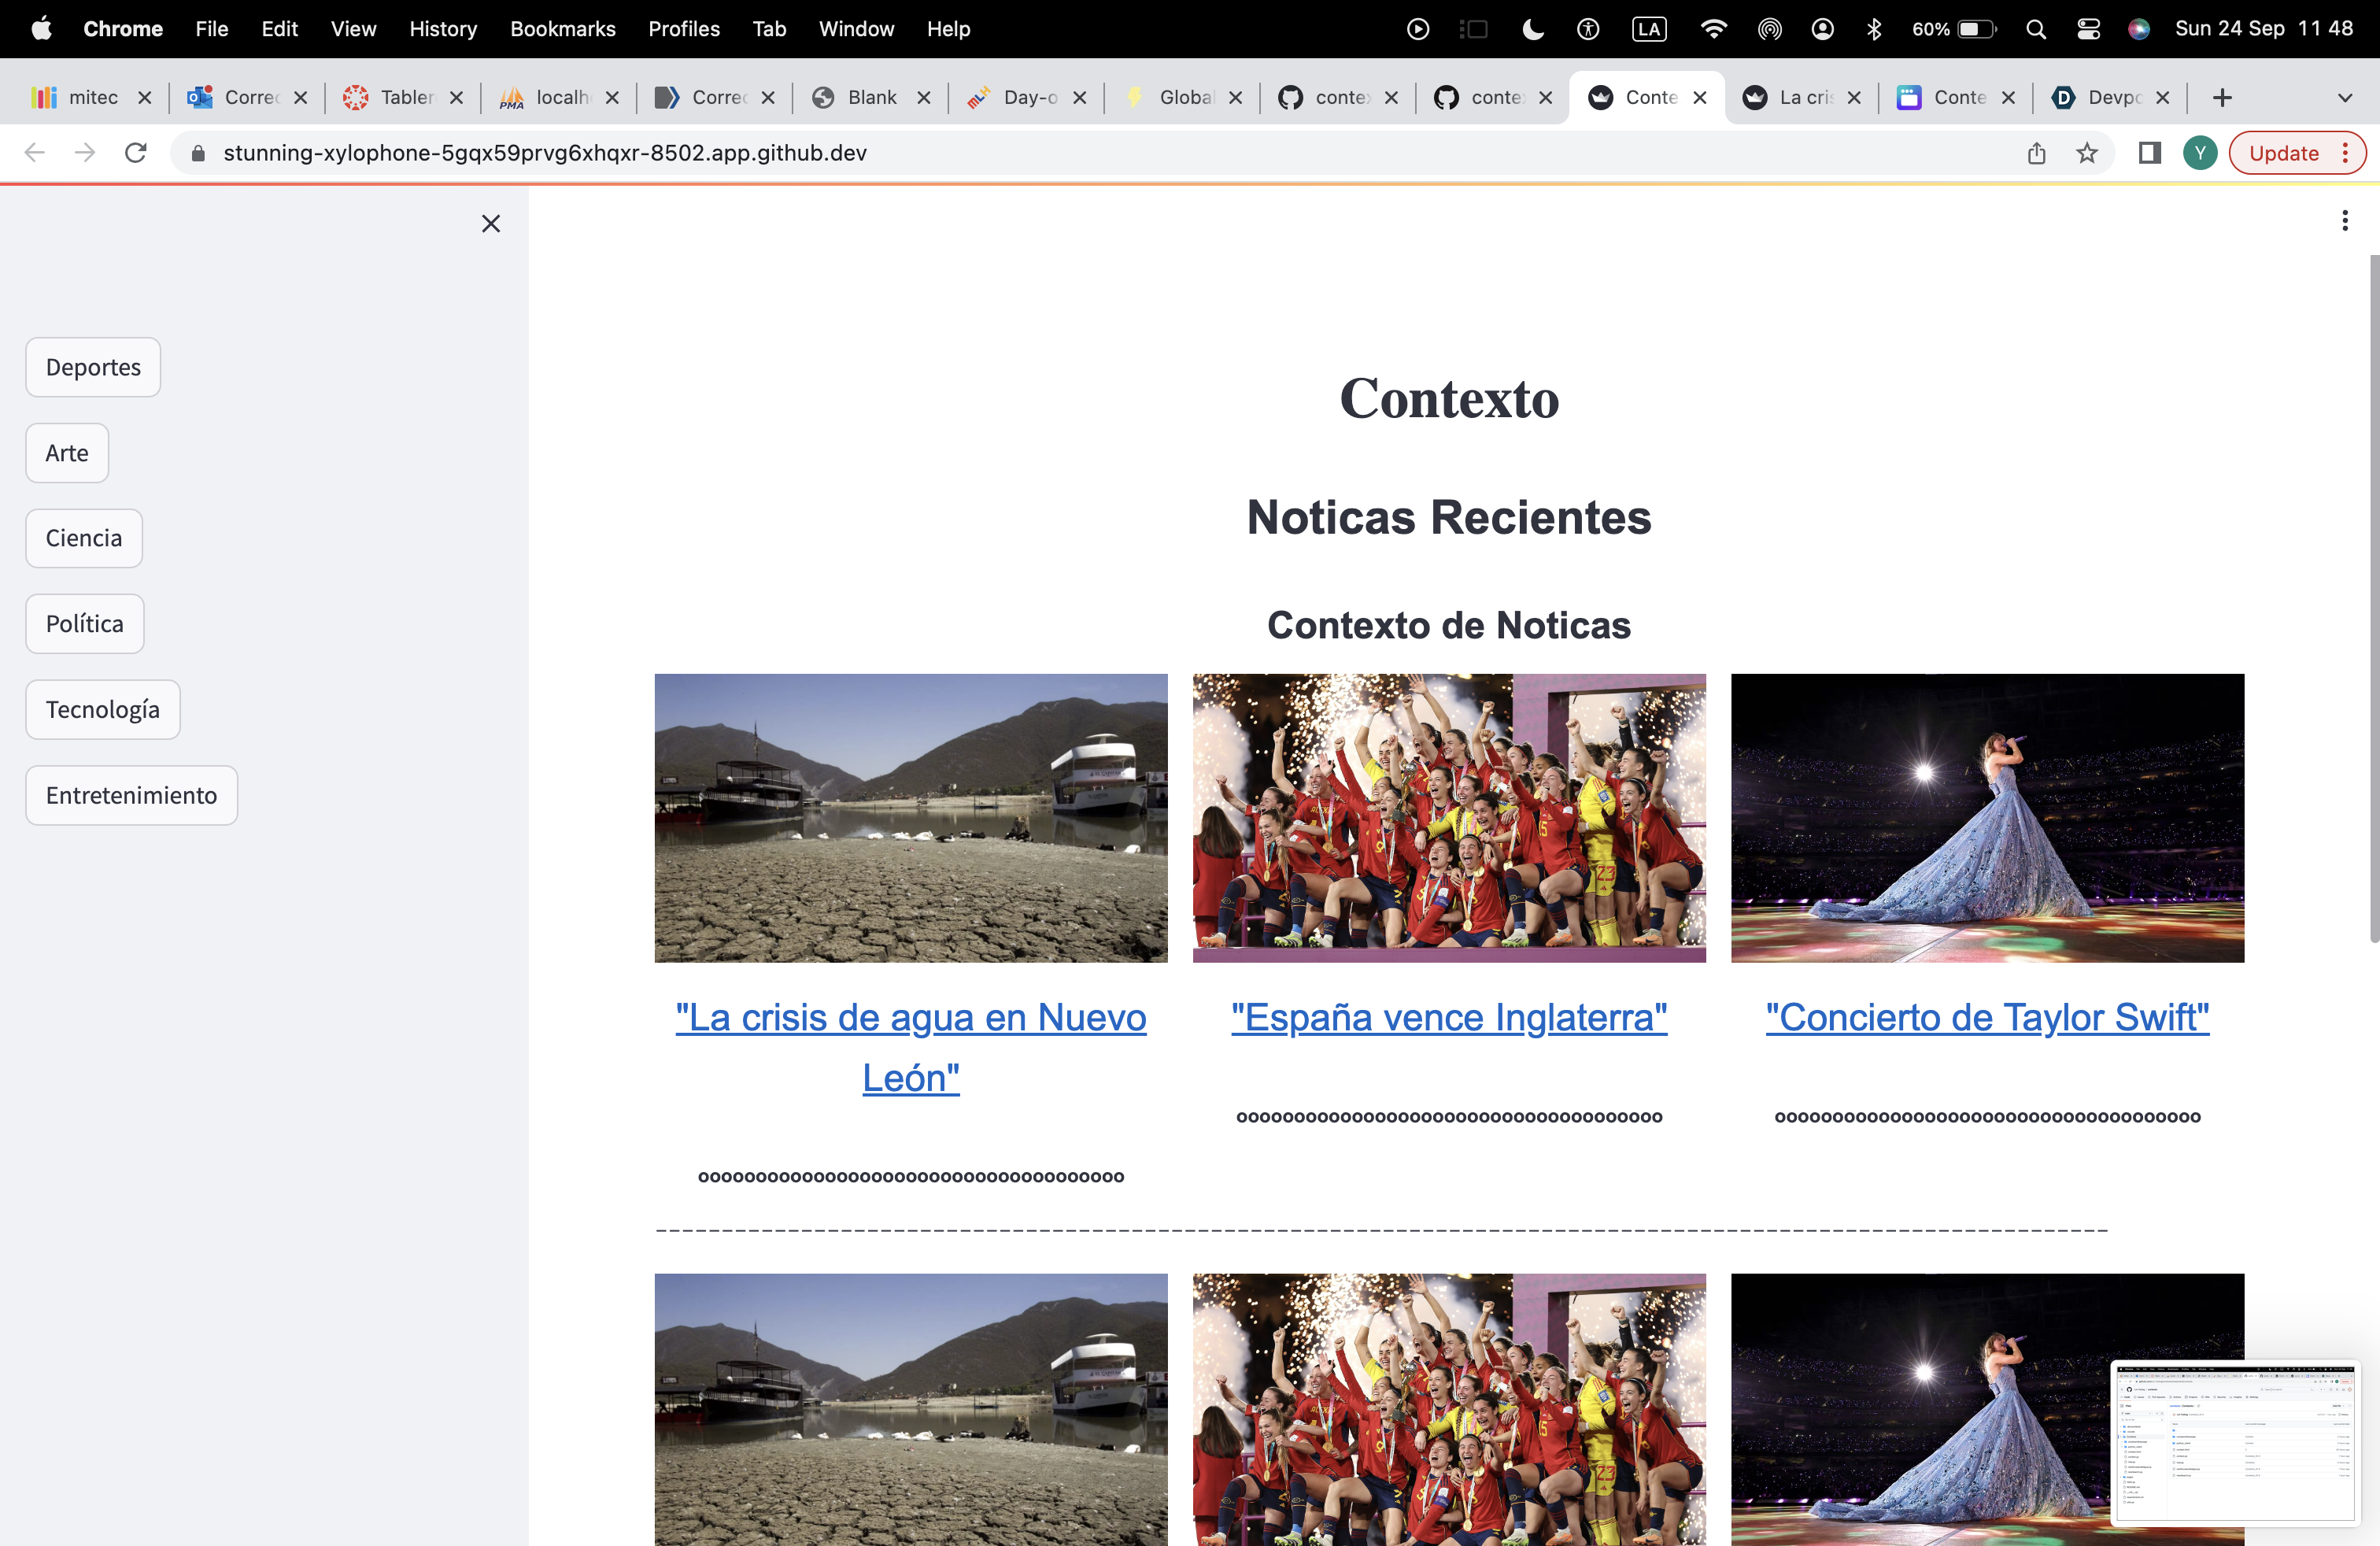Open the Bookmarks menu

562,29
